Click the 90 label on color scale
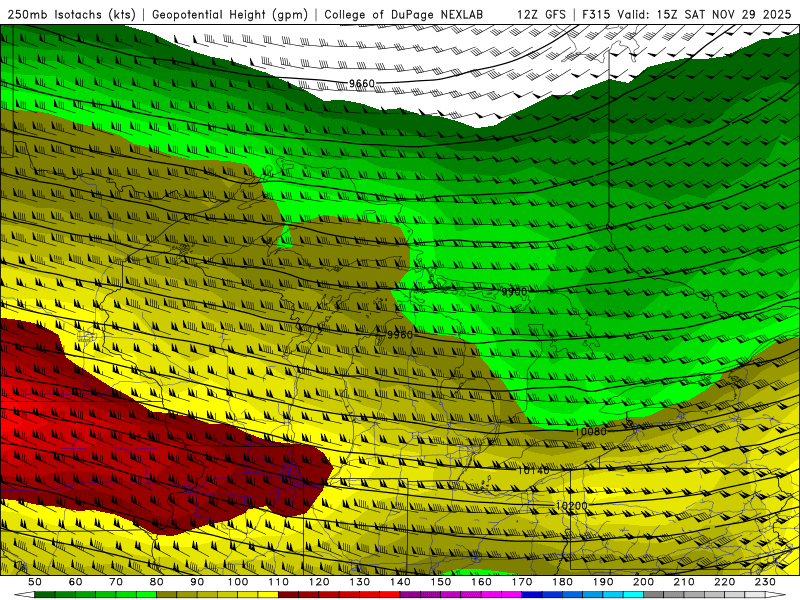 coord(197,582)
